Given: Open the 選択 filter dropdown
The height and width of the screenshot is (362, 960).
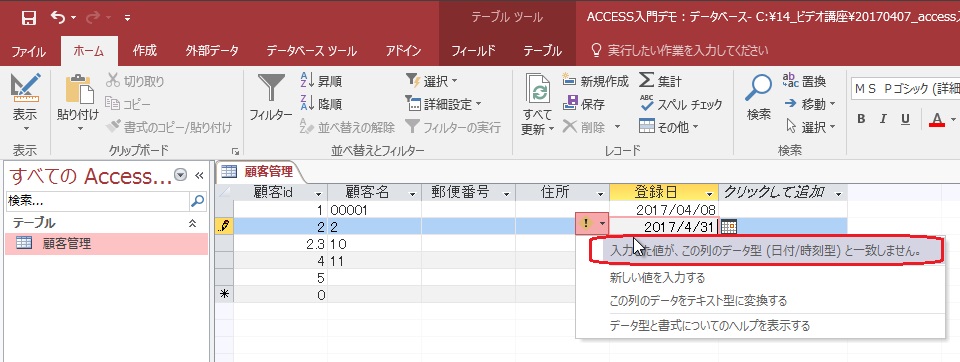Looking at the screenshot, I should (432, 81).
